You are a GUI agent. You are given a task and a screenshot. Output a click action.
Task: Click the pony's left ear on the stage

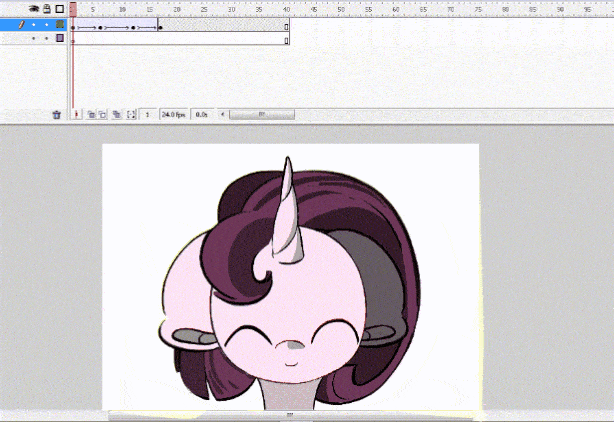(190, 337)
